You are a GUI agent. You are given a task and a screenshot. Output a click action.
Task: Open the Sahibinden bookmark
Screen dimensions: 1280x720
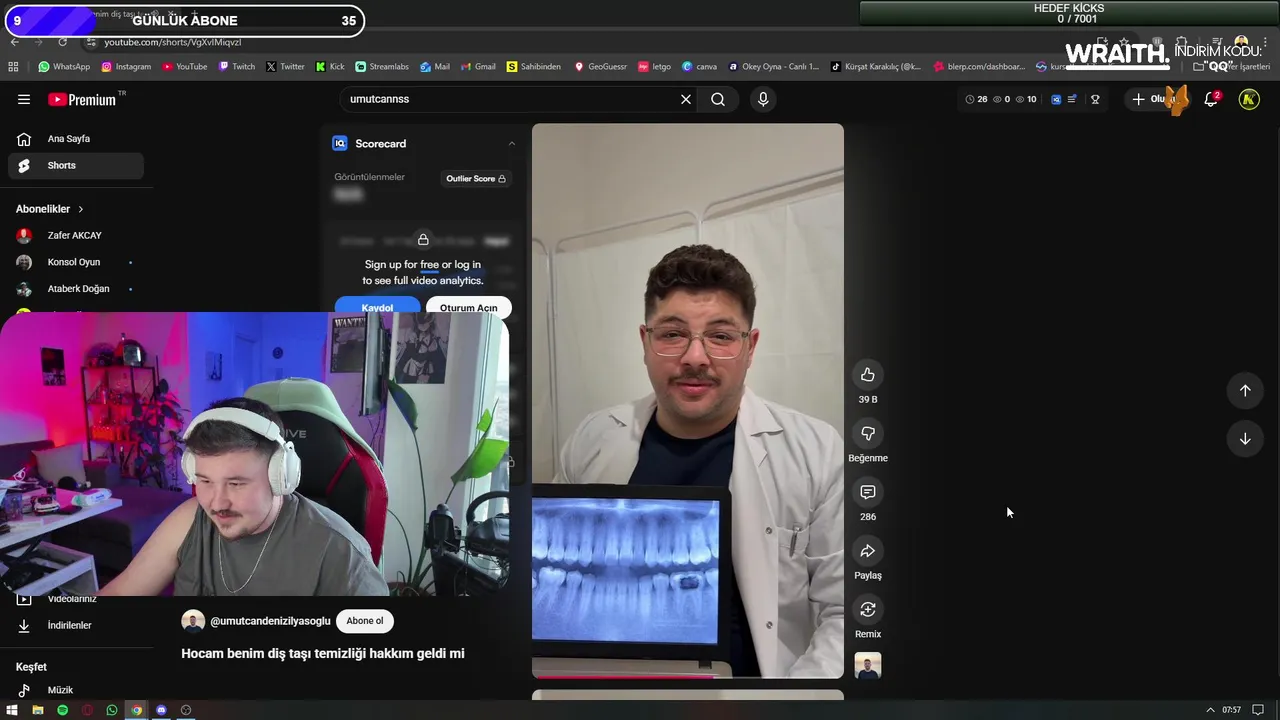click(x=533, y=67)
